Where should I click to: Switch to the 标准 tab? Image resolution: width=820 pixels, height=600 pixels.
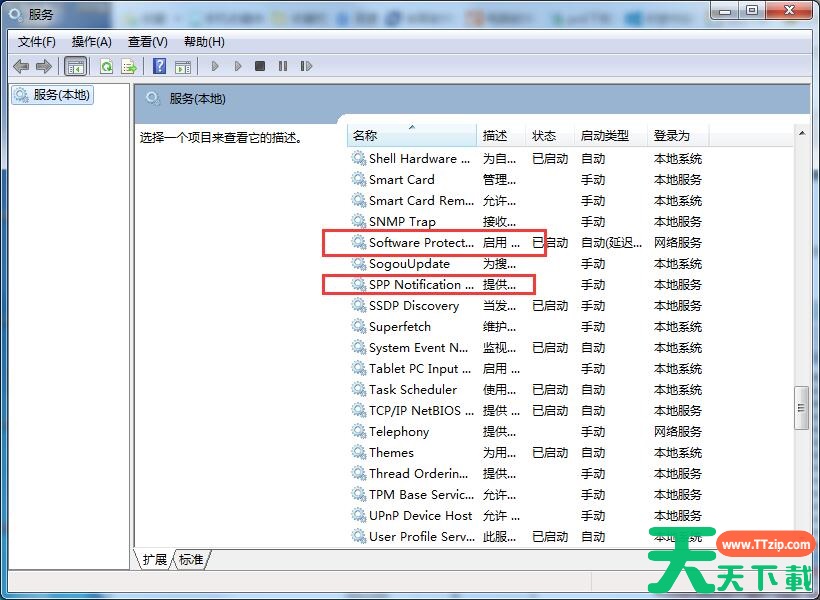[x=191, y=559]
